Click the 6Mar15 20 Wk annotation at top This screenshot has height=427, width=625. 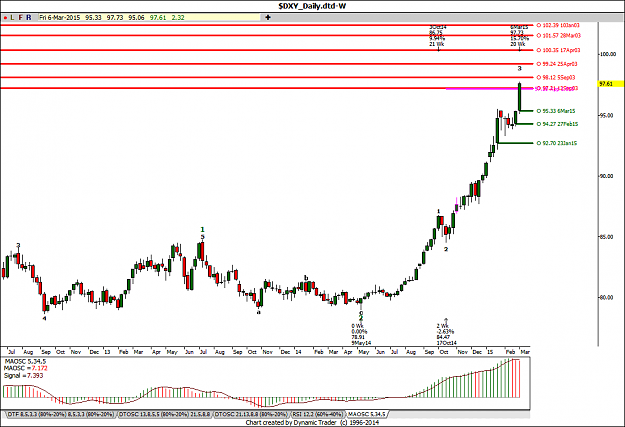click(x=519, y=35)
